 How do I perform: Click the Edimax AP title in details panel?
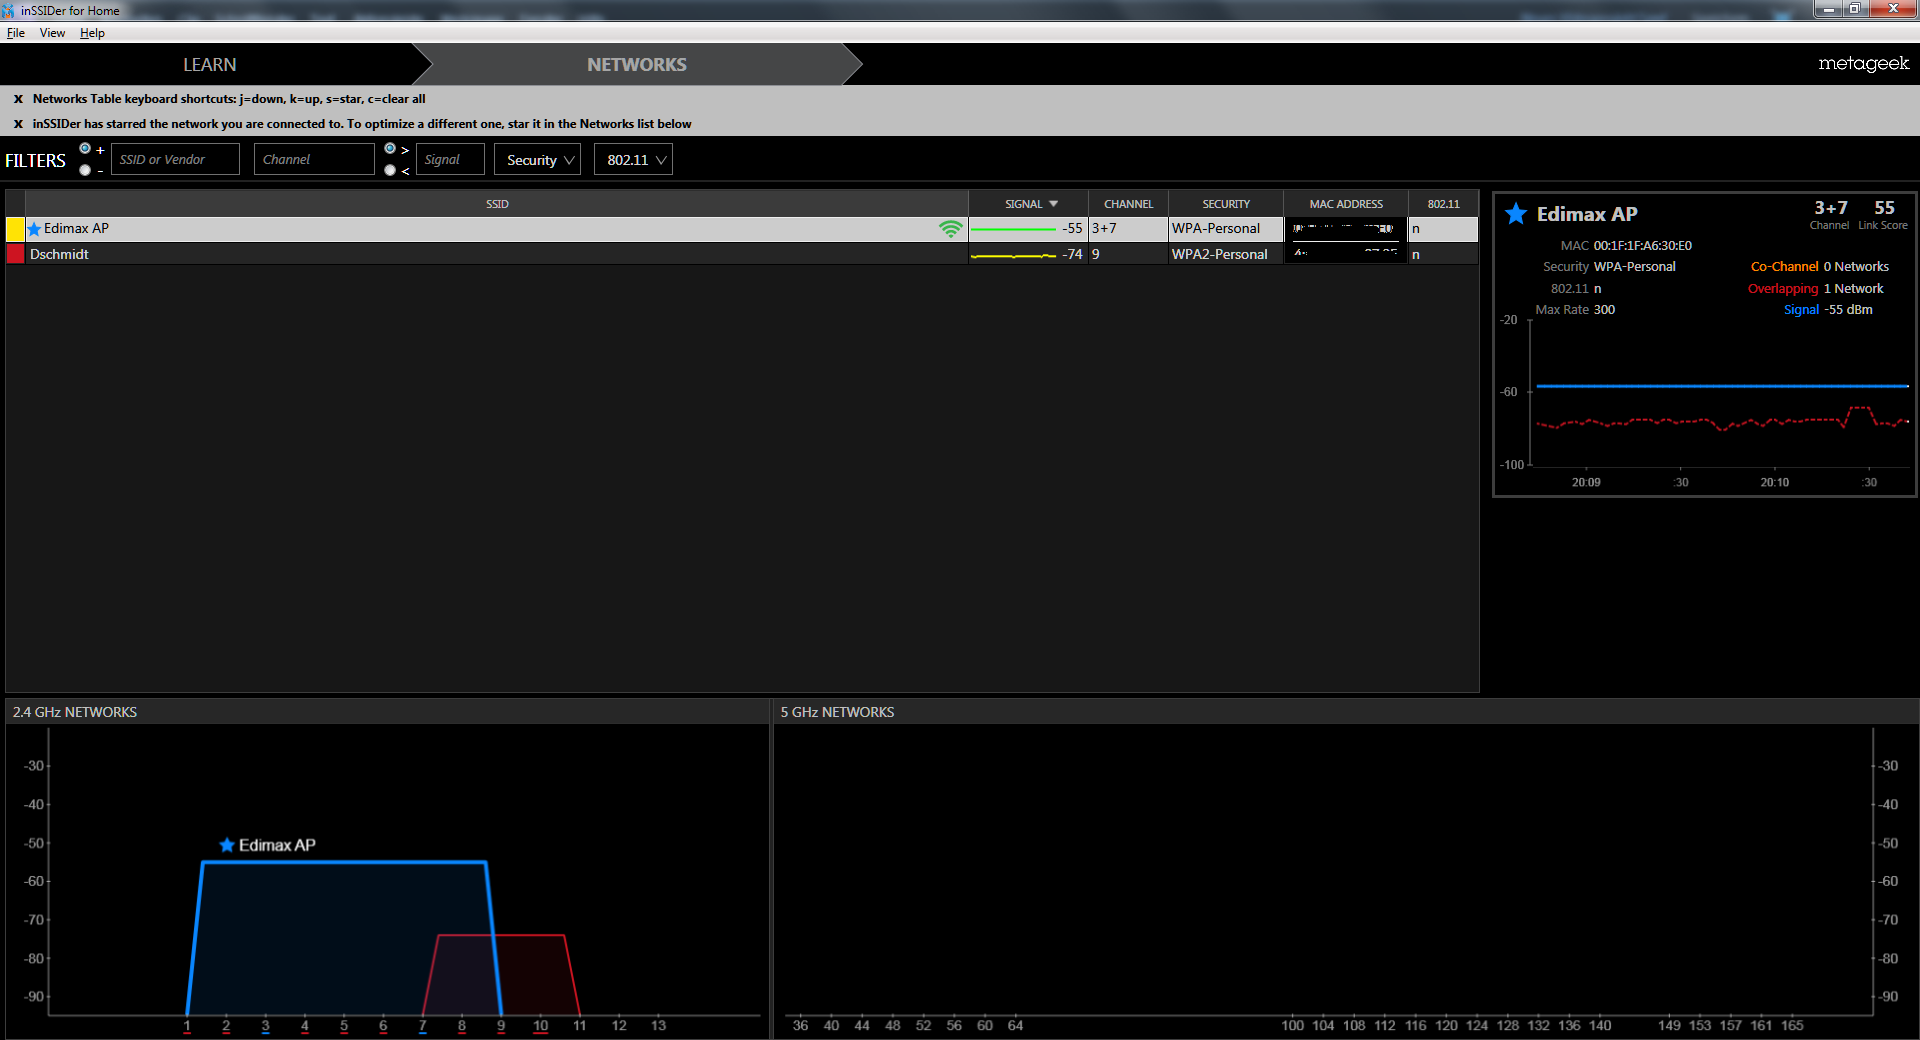(1587, 214)
